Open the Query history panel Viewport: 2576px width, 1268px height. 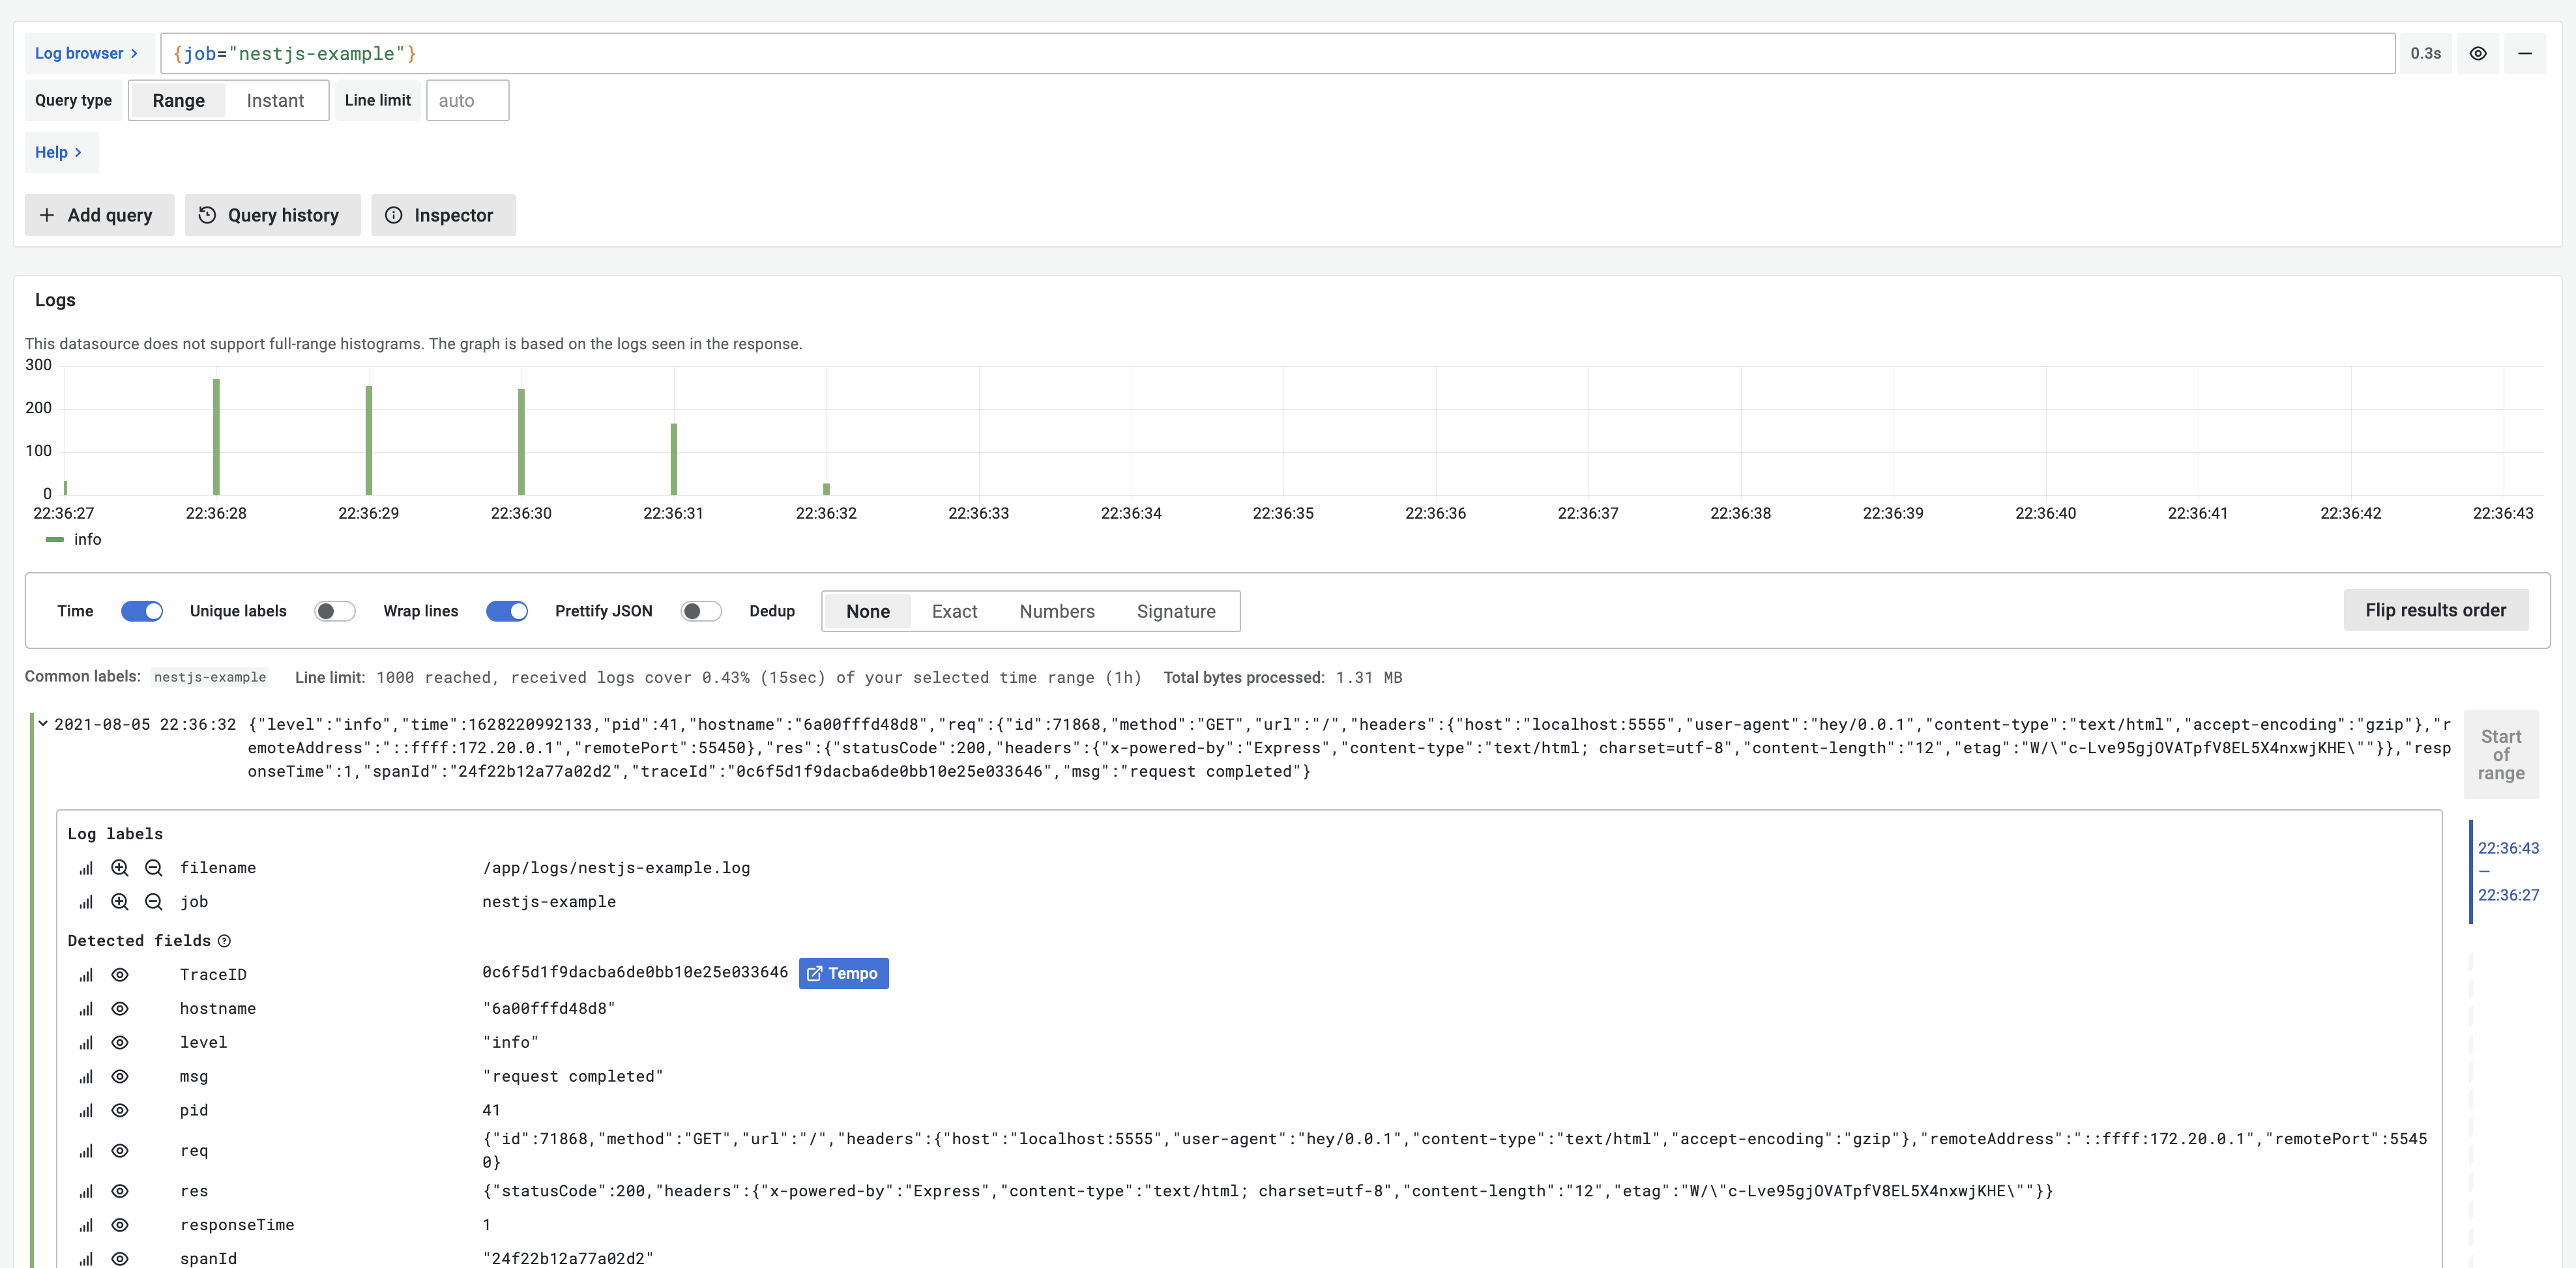tap(268, 215)
